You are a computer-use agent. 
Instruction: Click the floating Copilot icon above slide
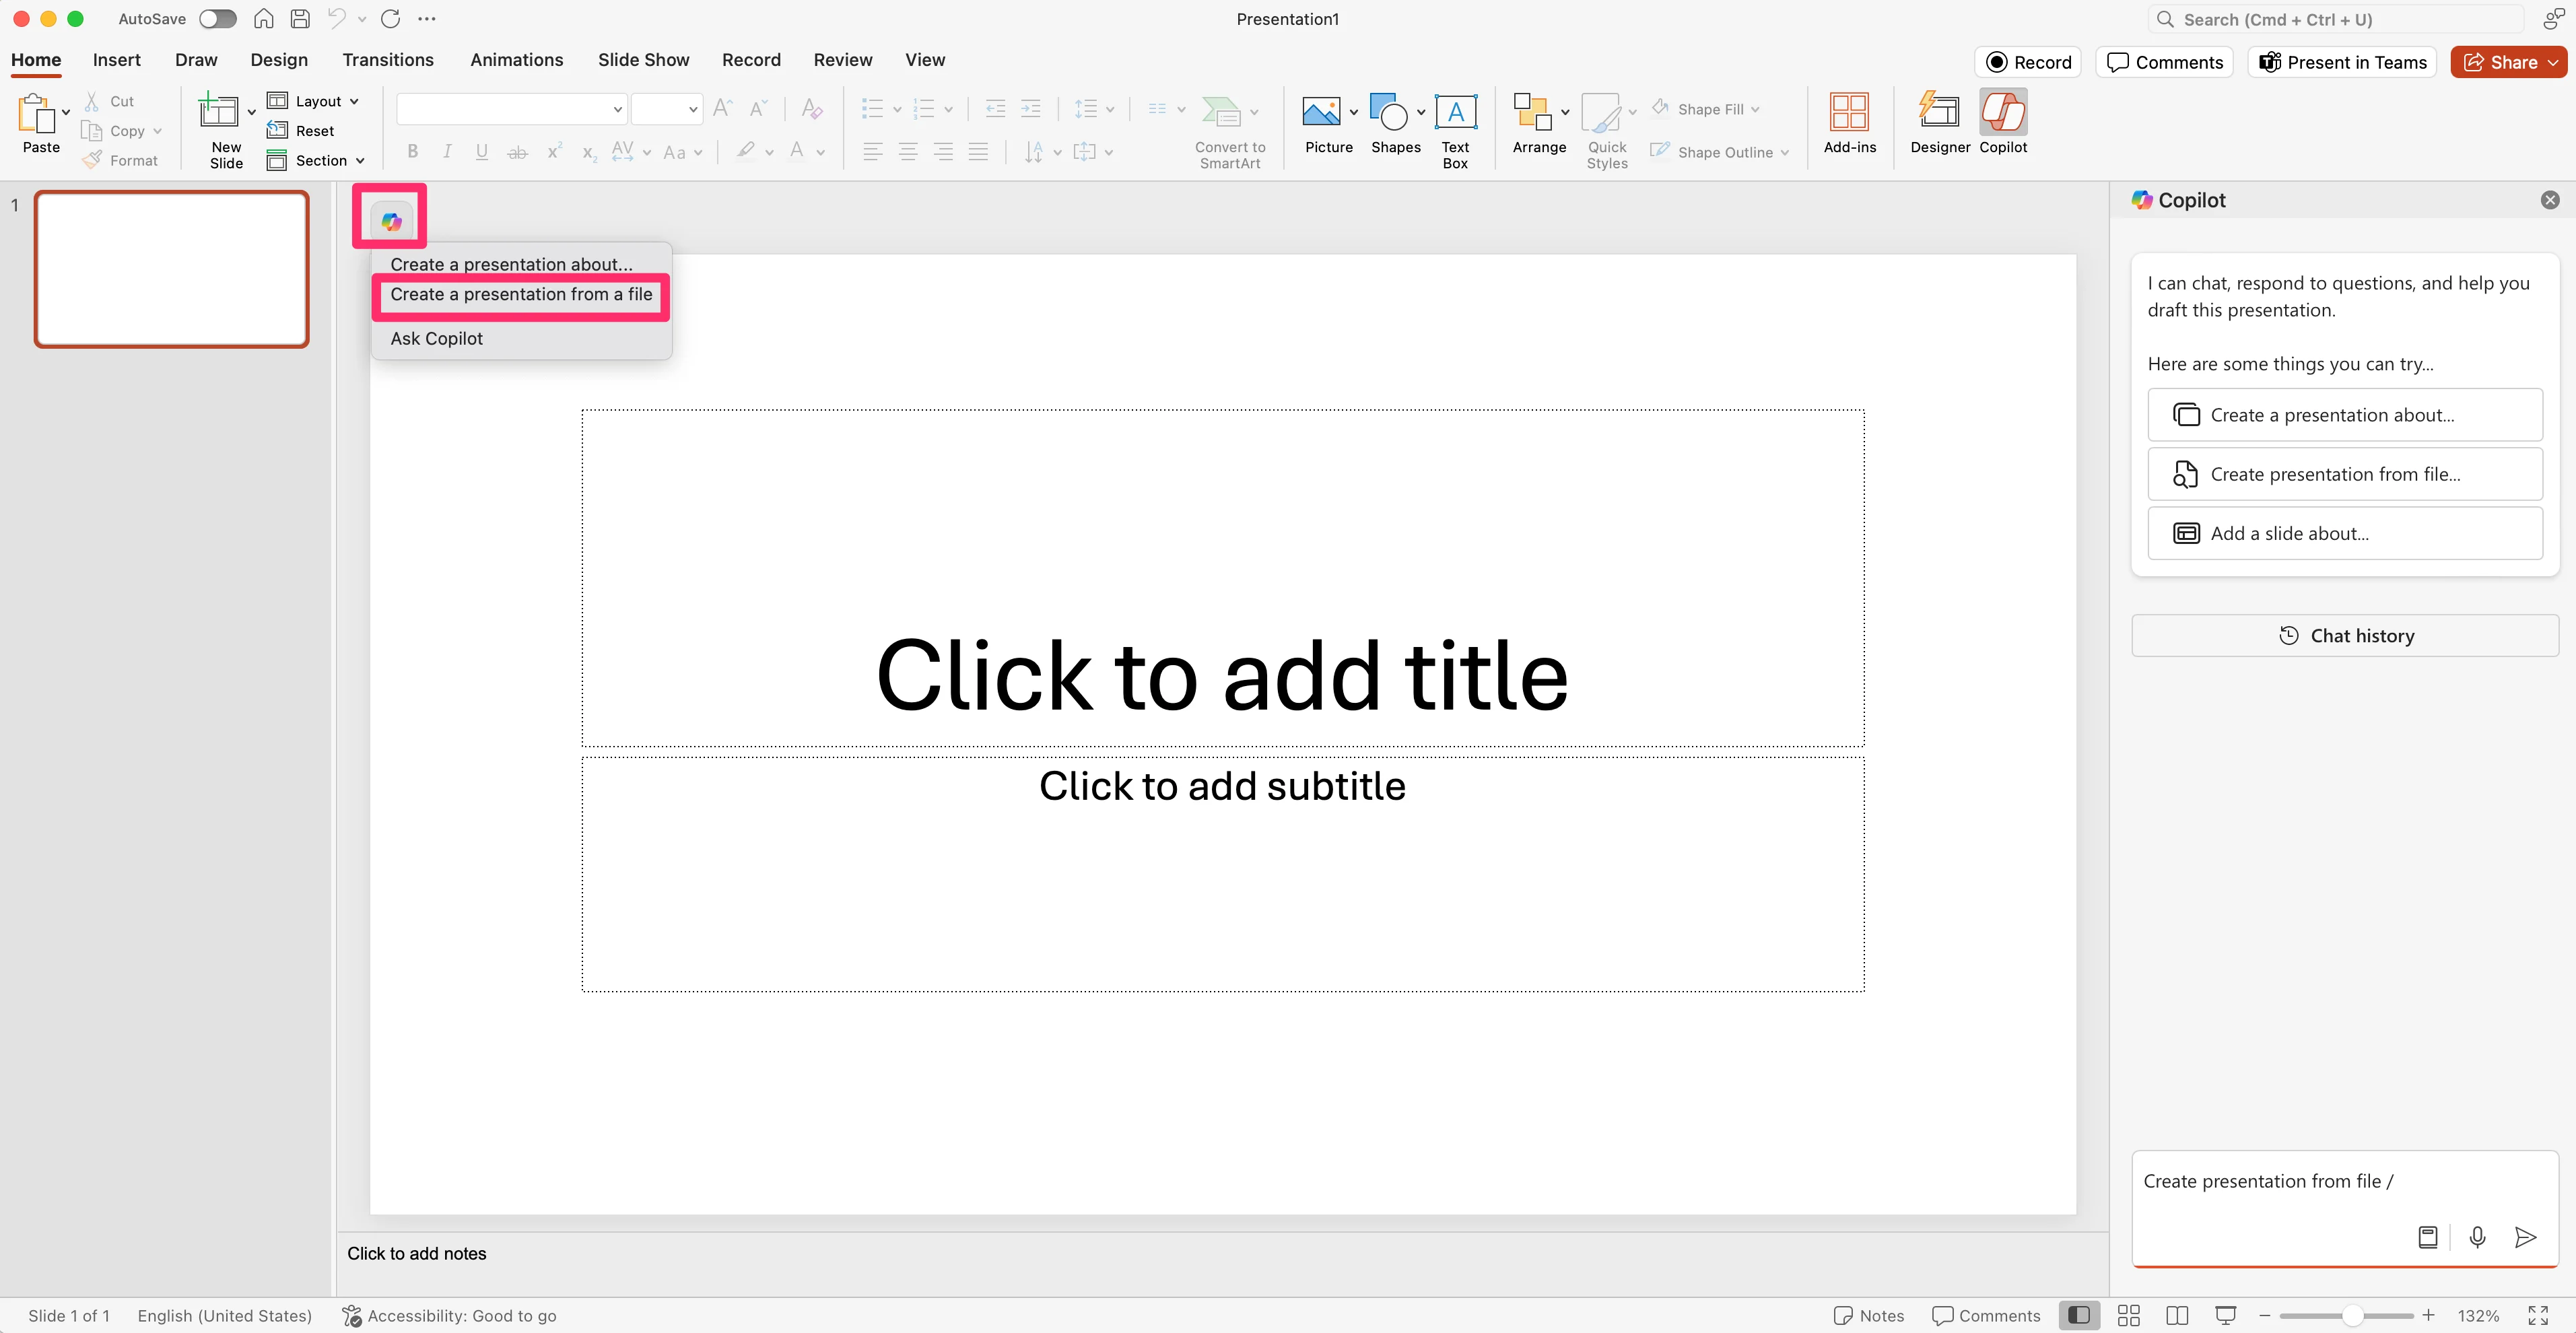coord(391,221)
